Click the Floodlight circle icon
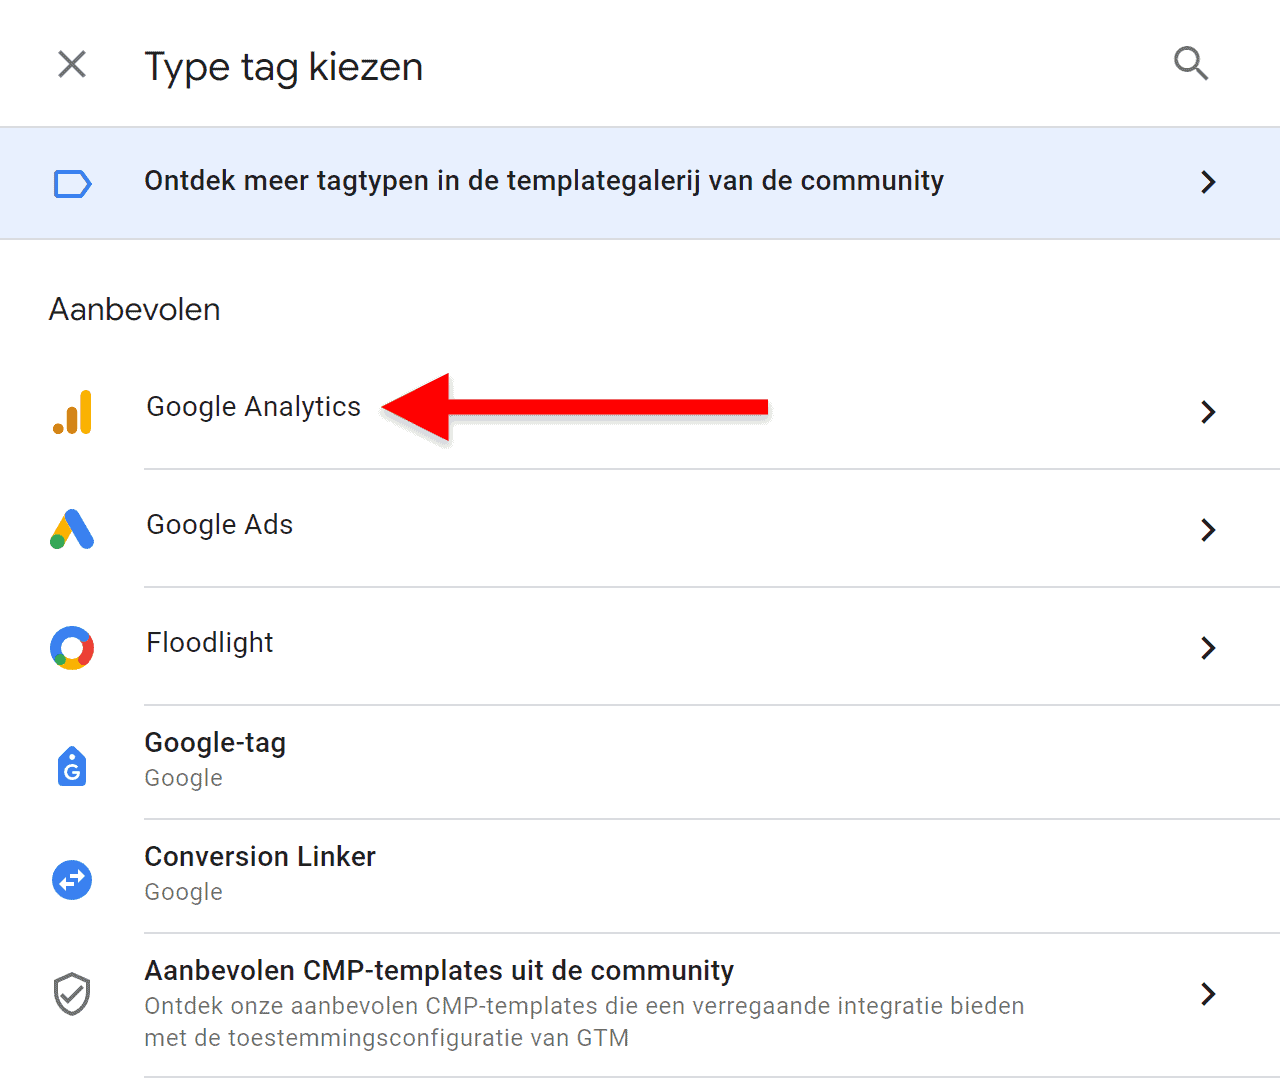 coord(71,647)
